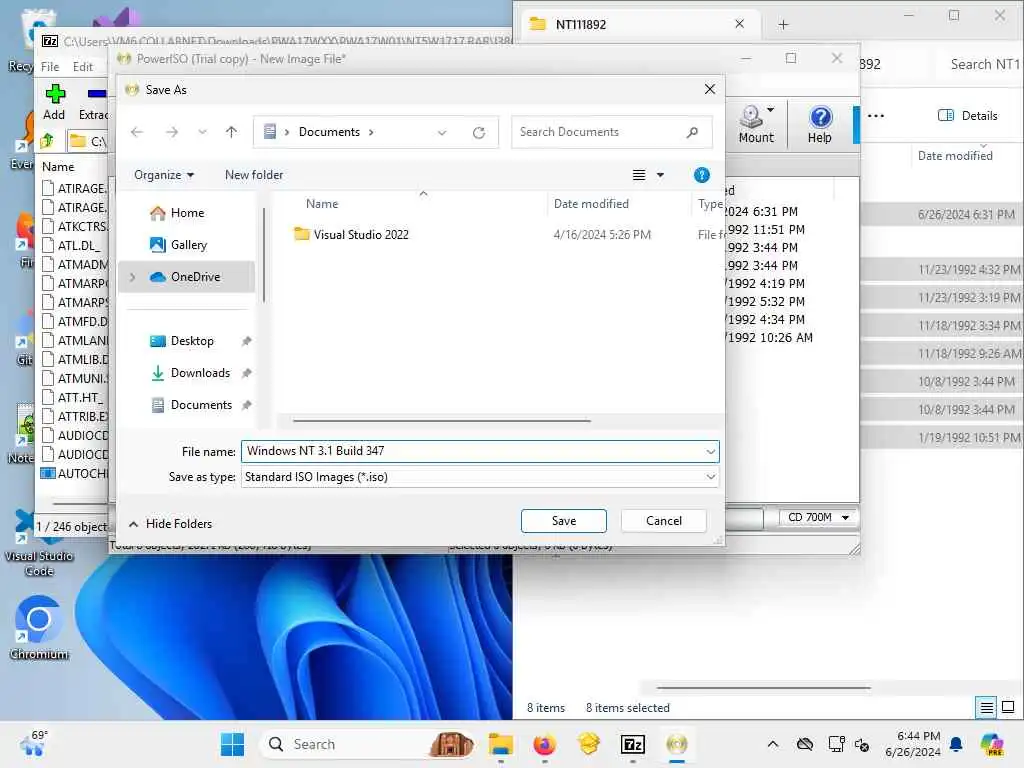Sort by Date modified column in Save As
Viewport: 1024px width, 768px height.
pos(591,204)
